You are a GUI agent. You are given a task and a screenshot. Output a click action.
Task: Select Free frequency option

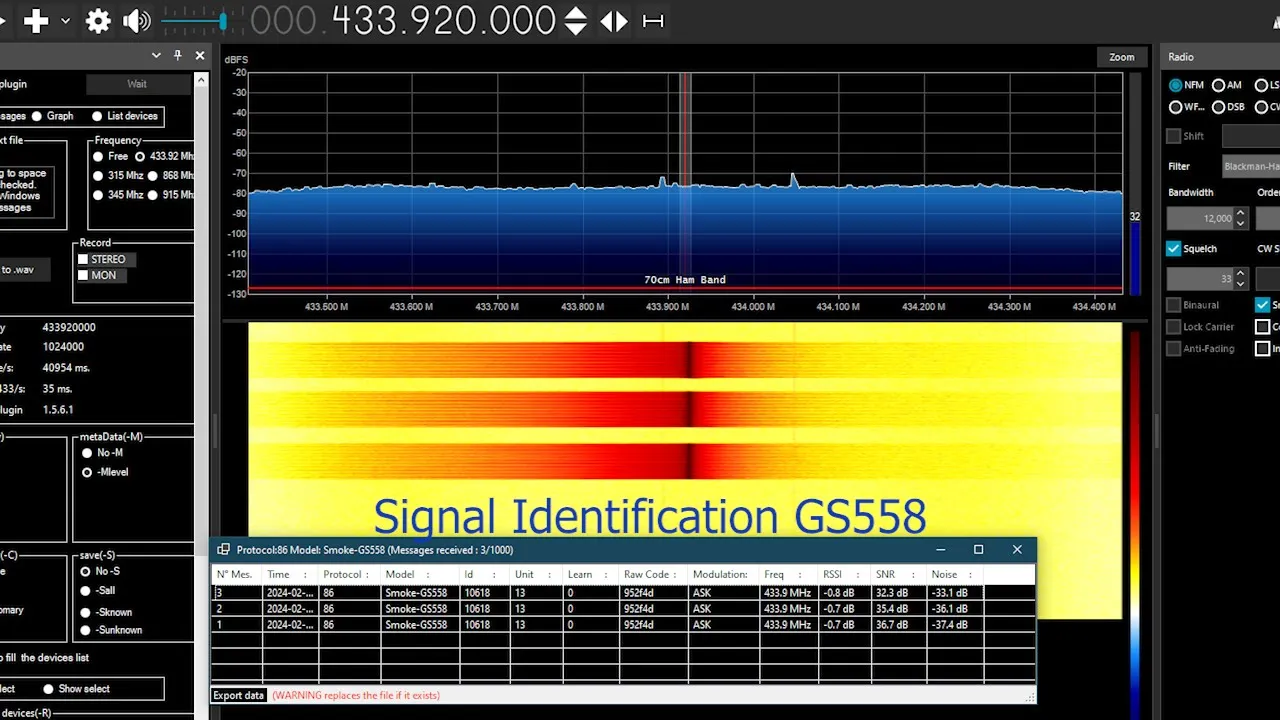point(98,156)
